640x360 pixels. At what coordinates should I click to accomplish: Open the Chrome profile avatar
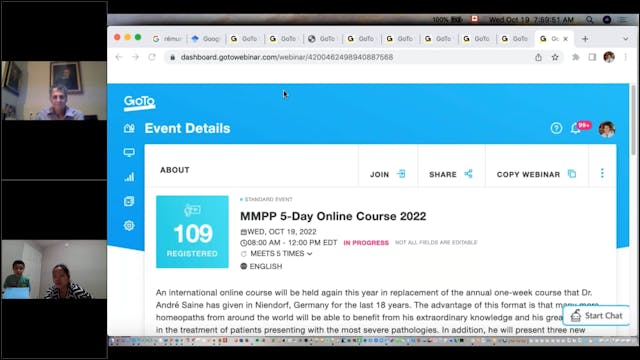pyautogui.click(x=609, y=57)
